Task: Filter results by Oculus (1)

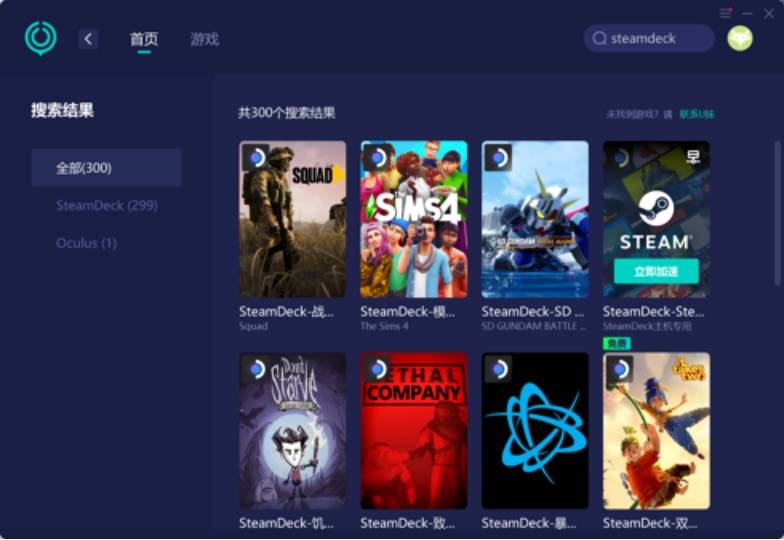Action: coord(86,243)
